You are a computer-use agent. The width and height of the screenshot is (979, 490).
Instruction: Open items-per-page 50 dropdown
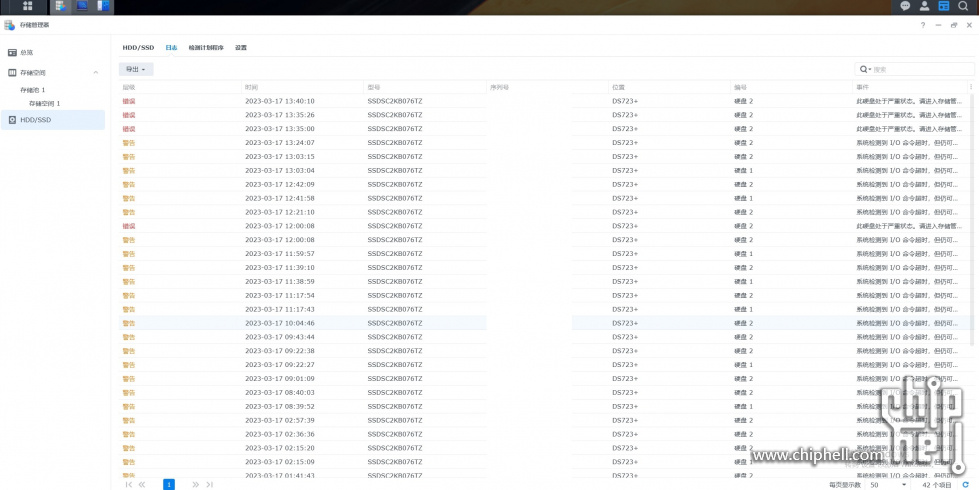(x=888, y=484)
